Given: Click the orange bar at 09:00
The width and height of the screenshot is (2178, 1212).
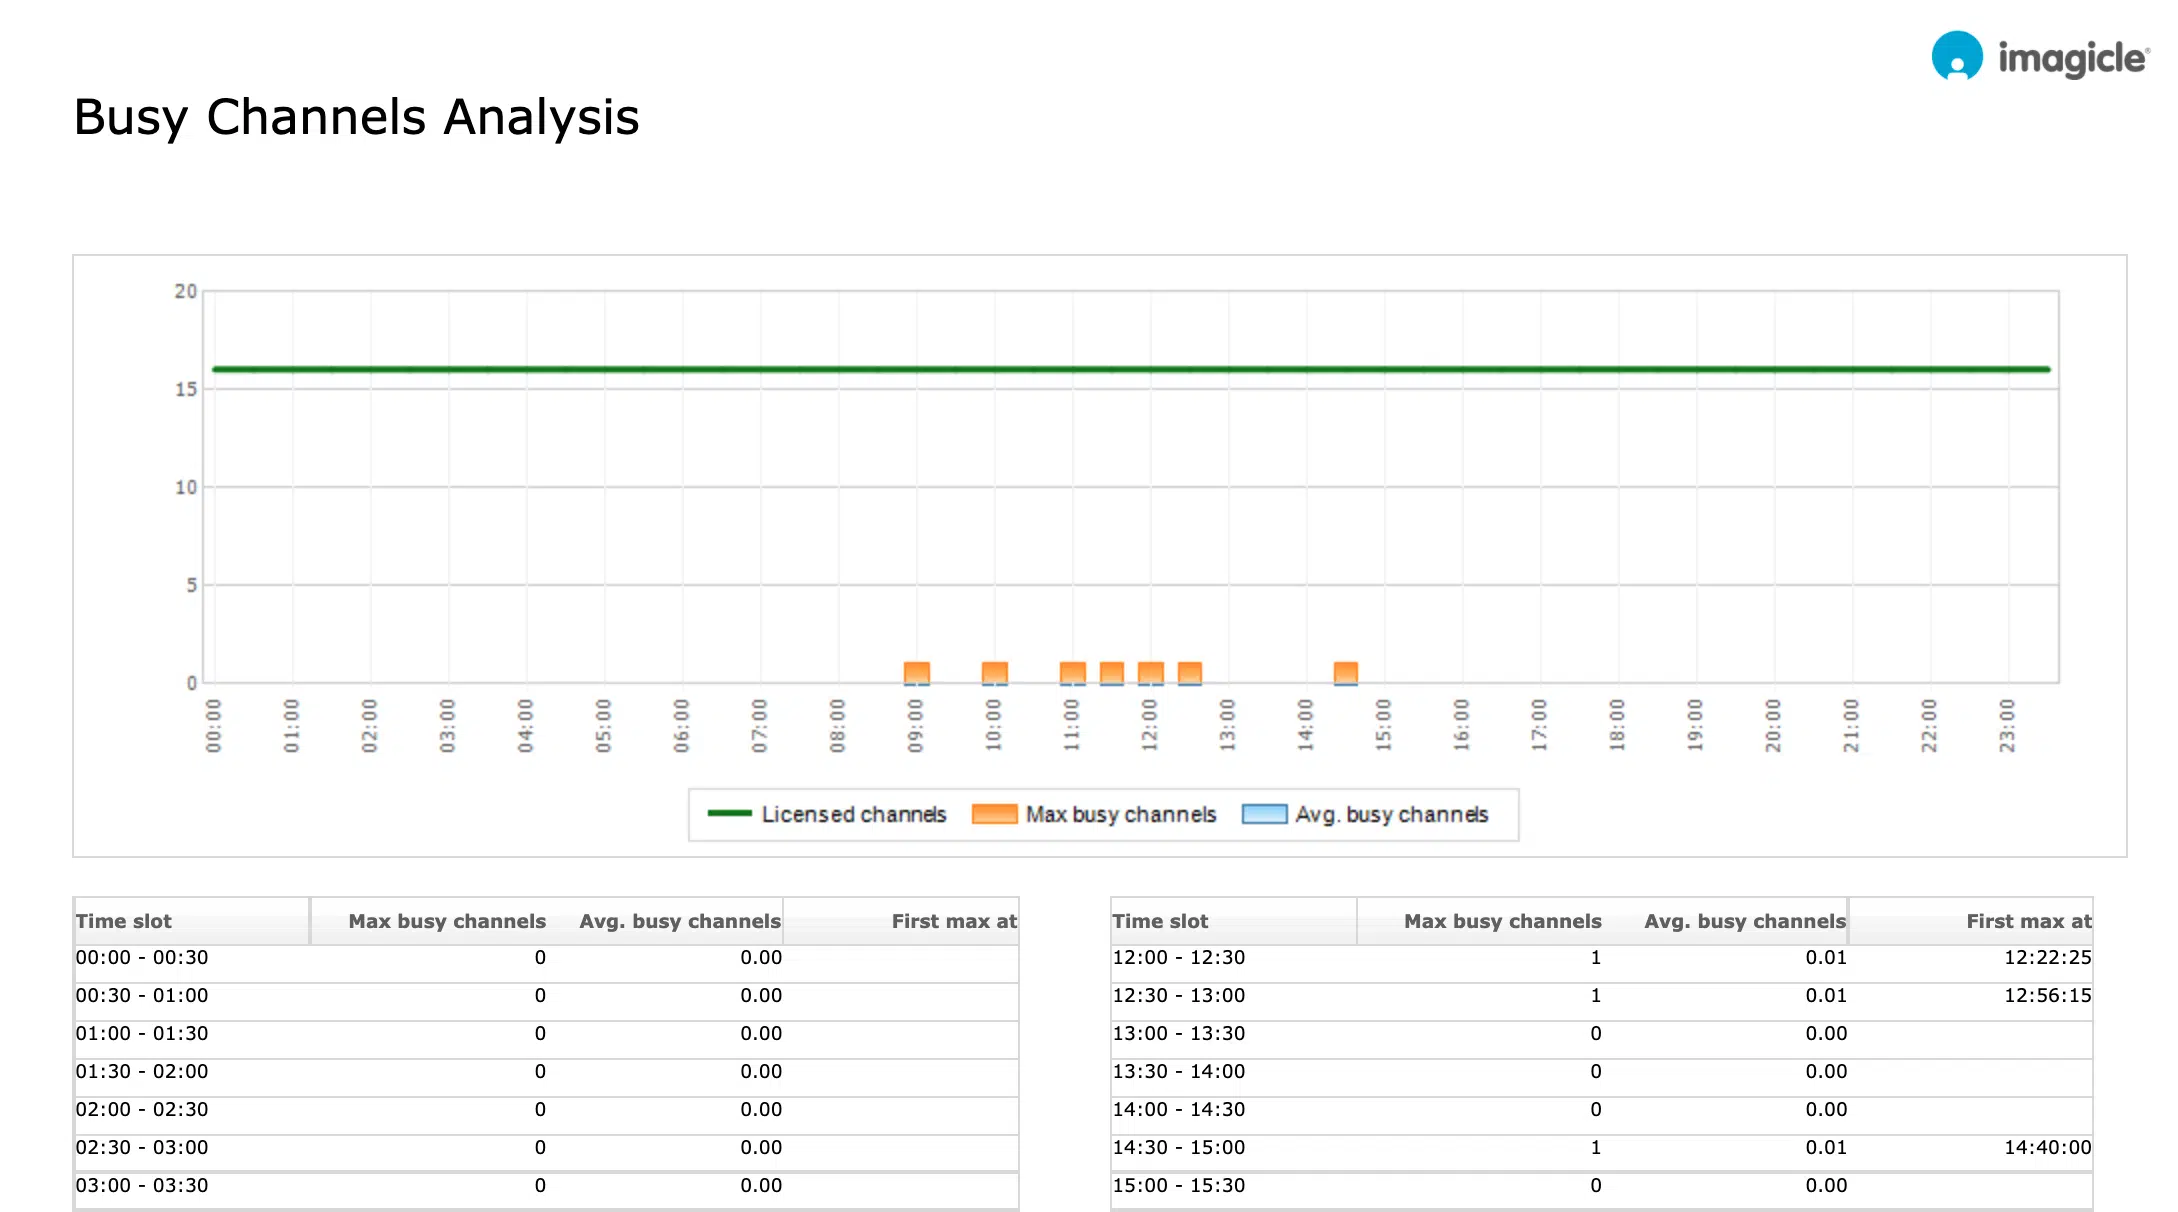Looking at the screenshot, I should click(916, 672).
